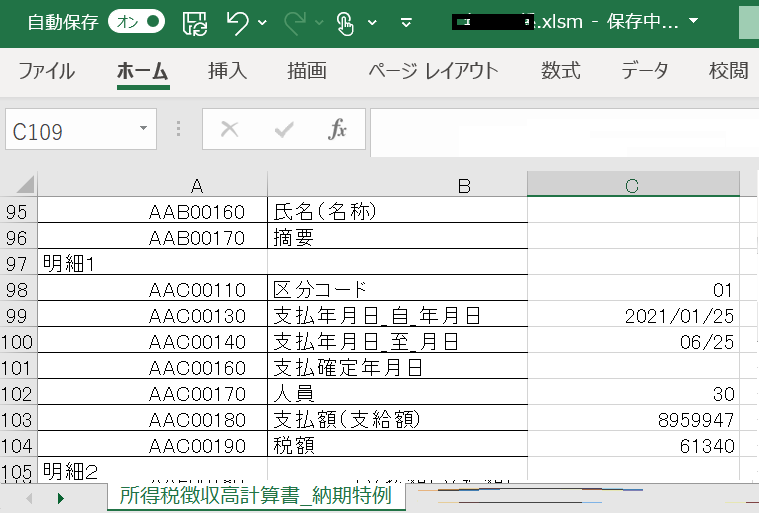Click cell 人員

(397, 392)
